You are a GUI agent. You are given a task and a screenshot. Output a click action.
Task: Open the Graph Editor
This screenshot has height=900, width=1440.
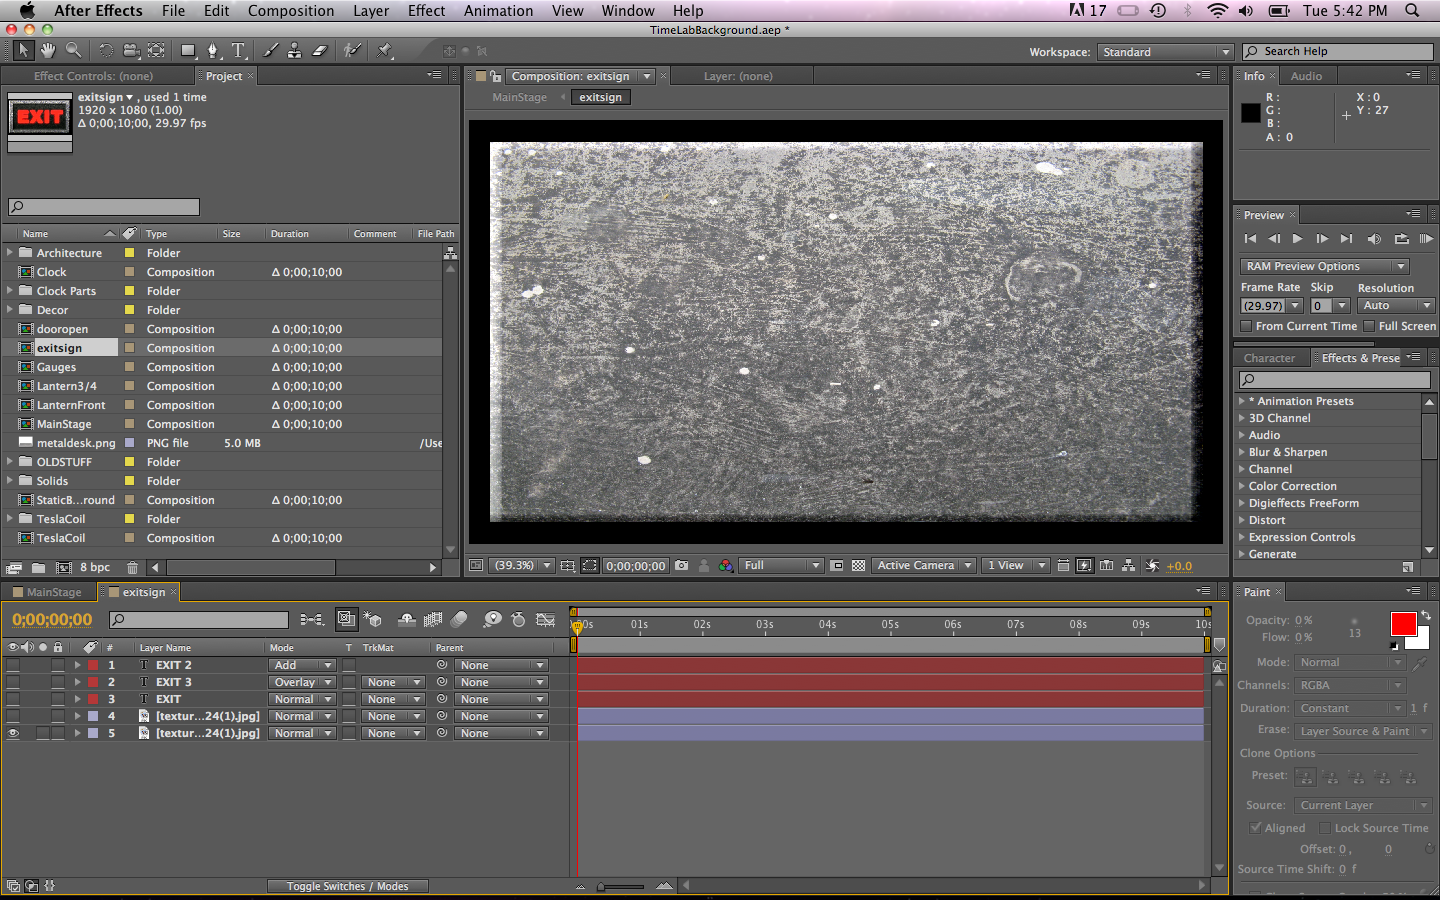pos(545,620)
